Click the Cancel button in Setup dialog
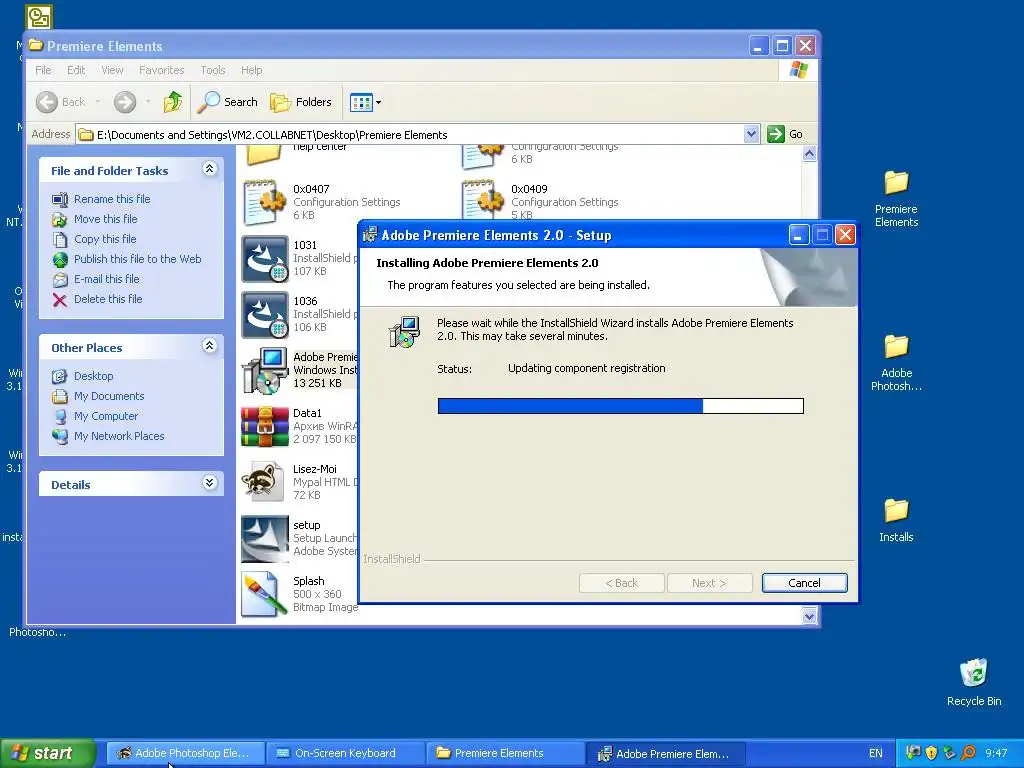 coord(804,583)
